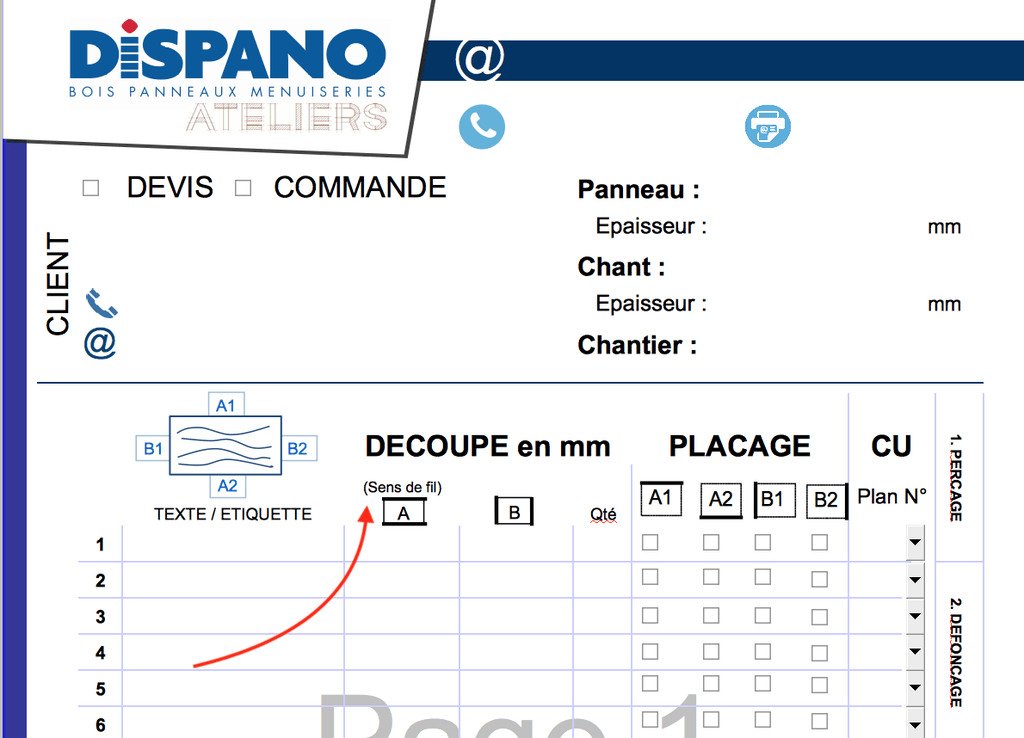This screenshot has width=1024, height=738.
Task: Click the B2 label right of panel diagram
Action: [298, 449]
